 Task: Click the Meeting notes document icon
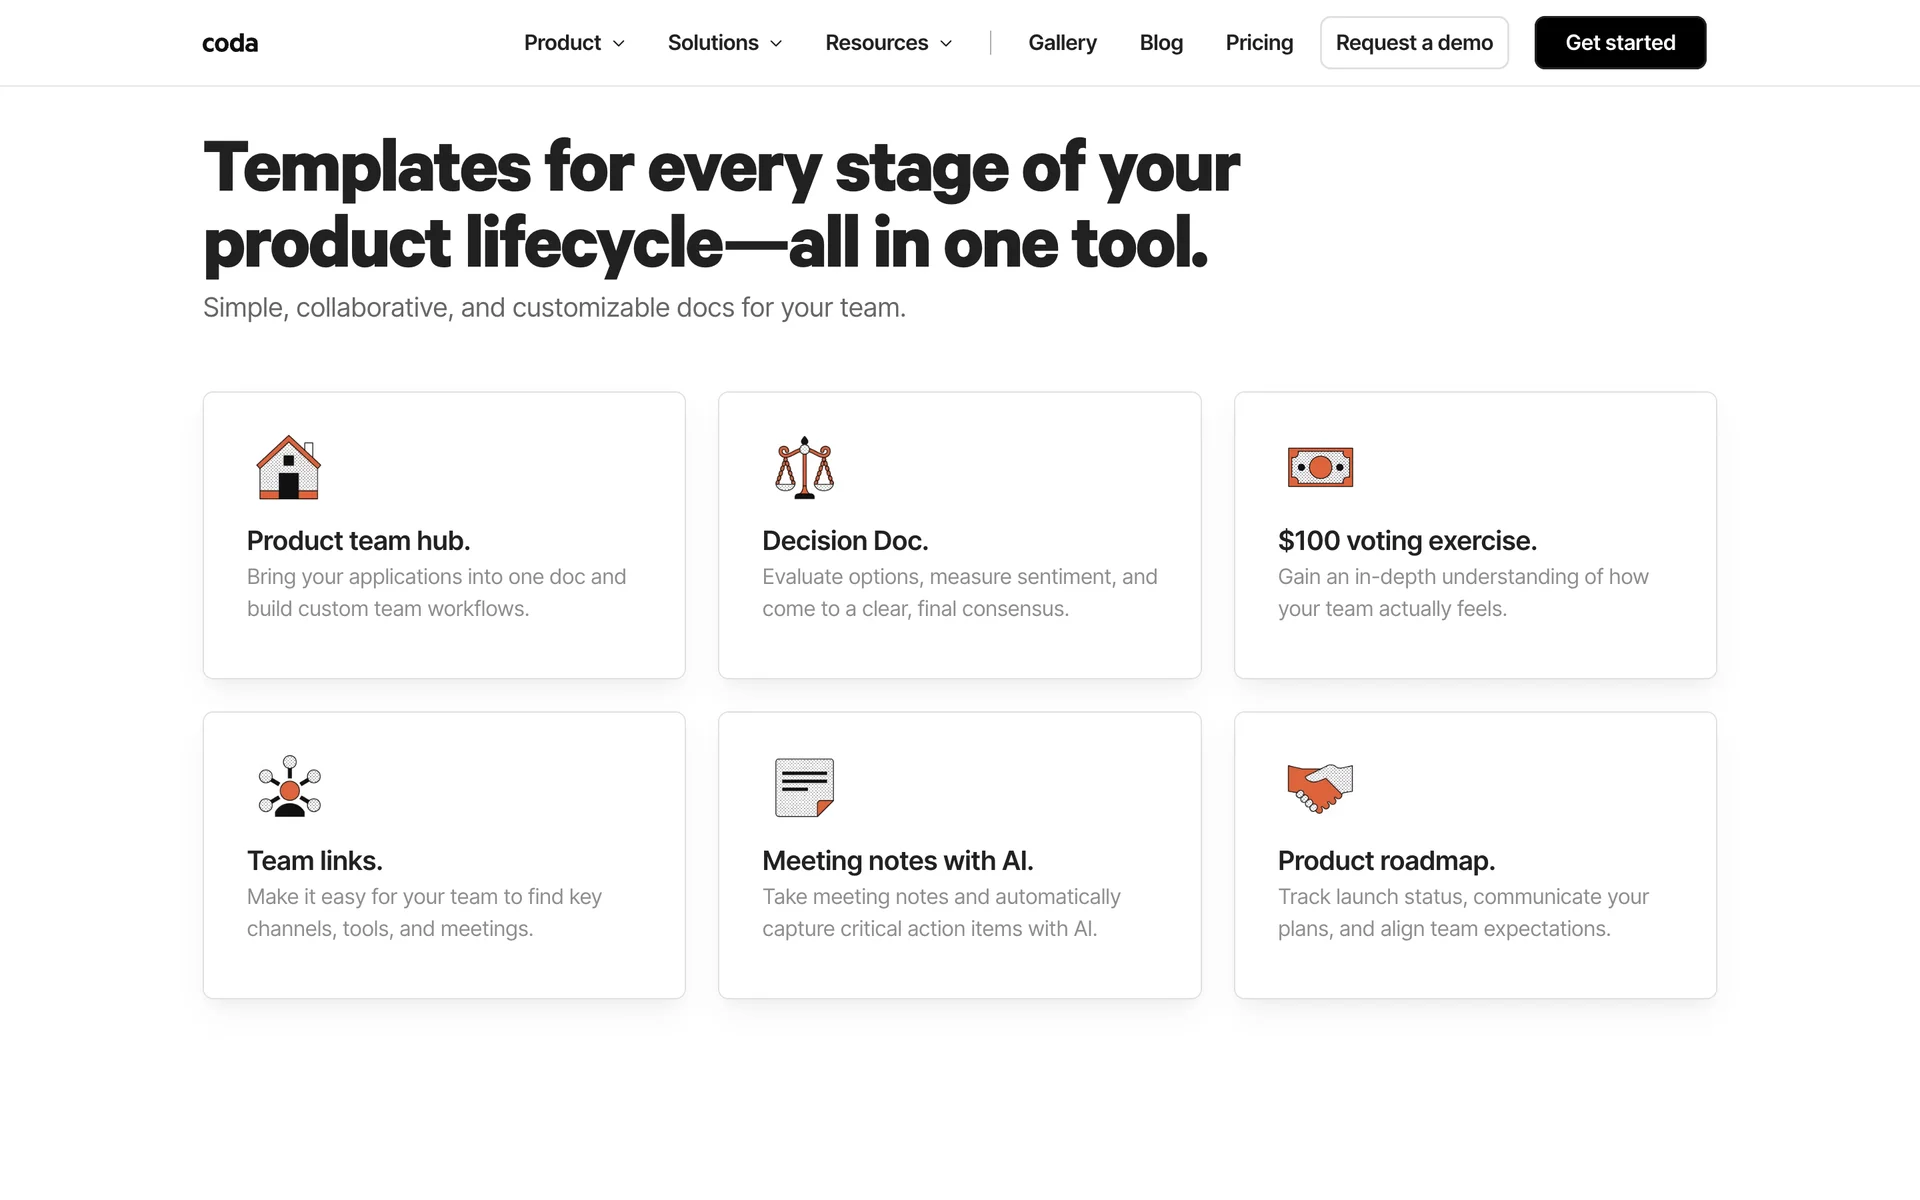click(804, 787)
